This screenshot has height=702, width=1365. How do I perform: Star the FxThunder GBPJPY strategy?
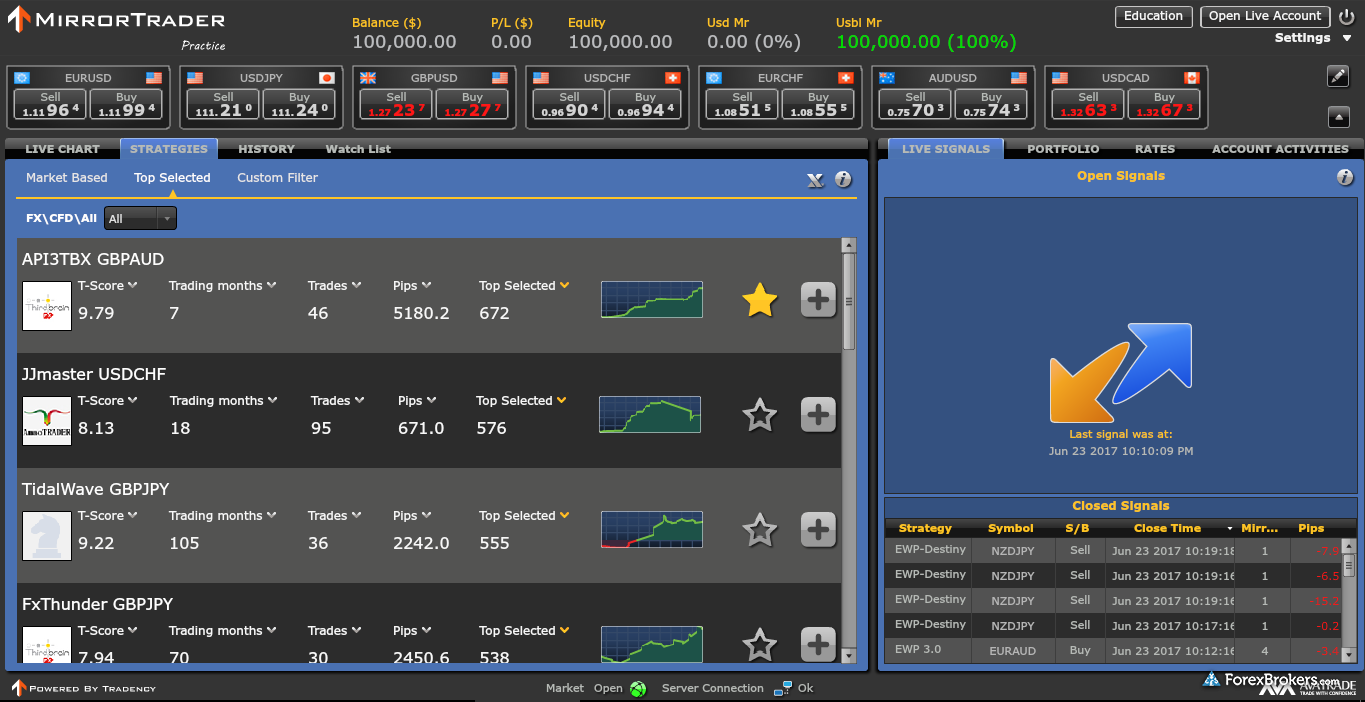coord(760,645)
